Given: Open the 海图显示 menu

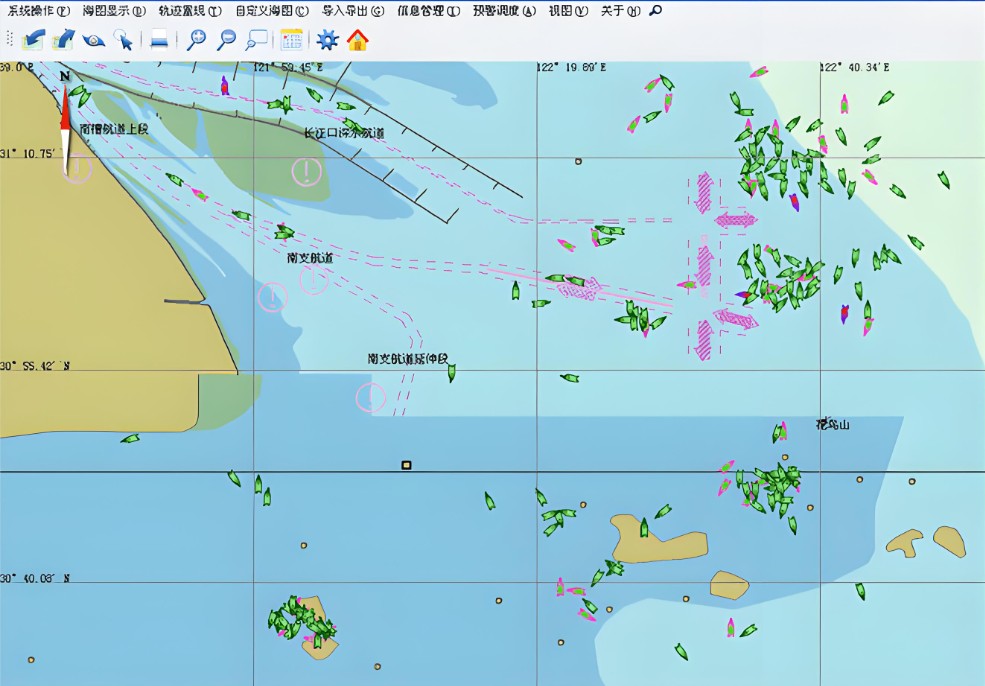Looking at the screenshot, I should tap(113, 11).
